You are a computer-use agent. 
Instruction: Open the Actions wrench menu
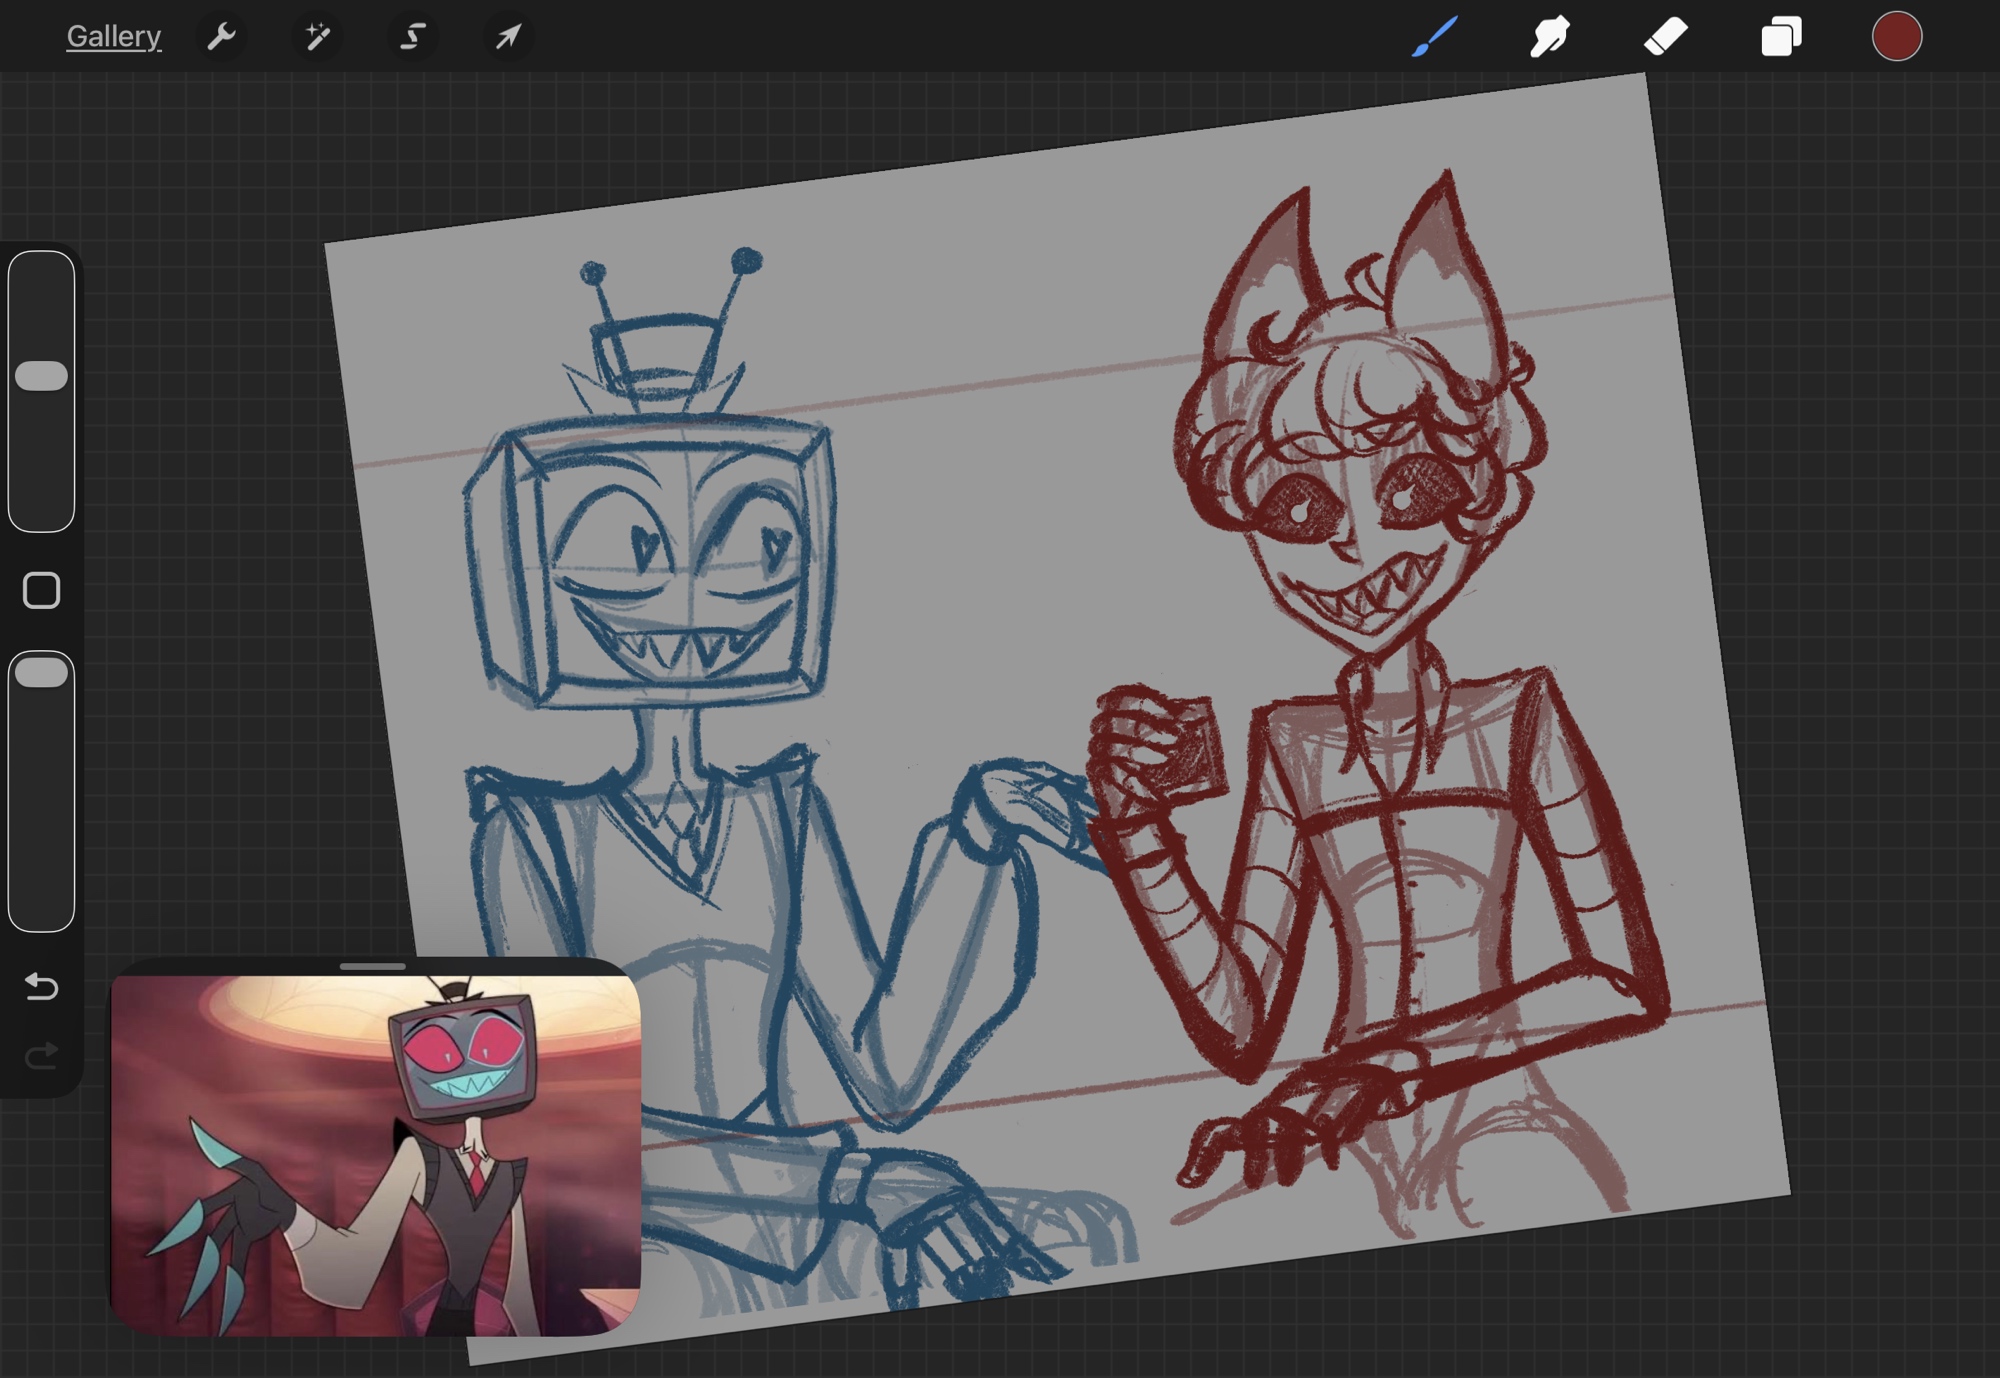[221, 37]
